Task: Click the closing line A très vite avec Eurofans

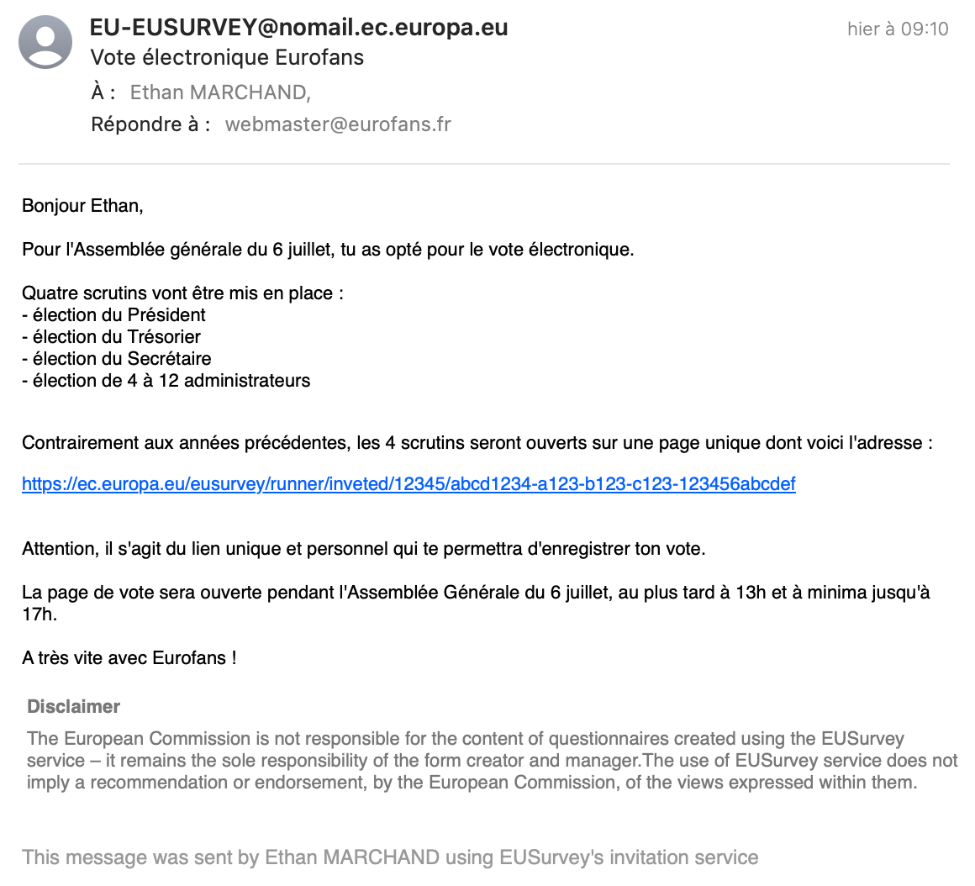Action: tap(129, 658)
